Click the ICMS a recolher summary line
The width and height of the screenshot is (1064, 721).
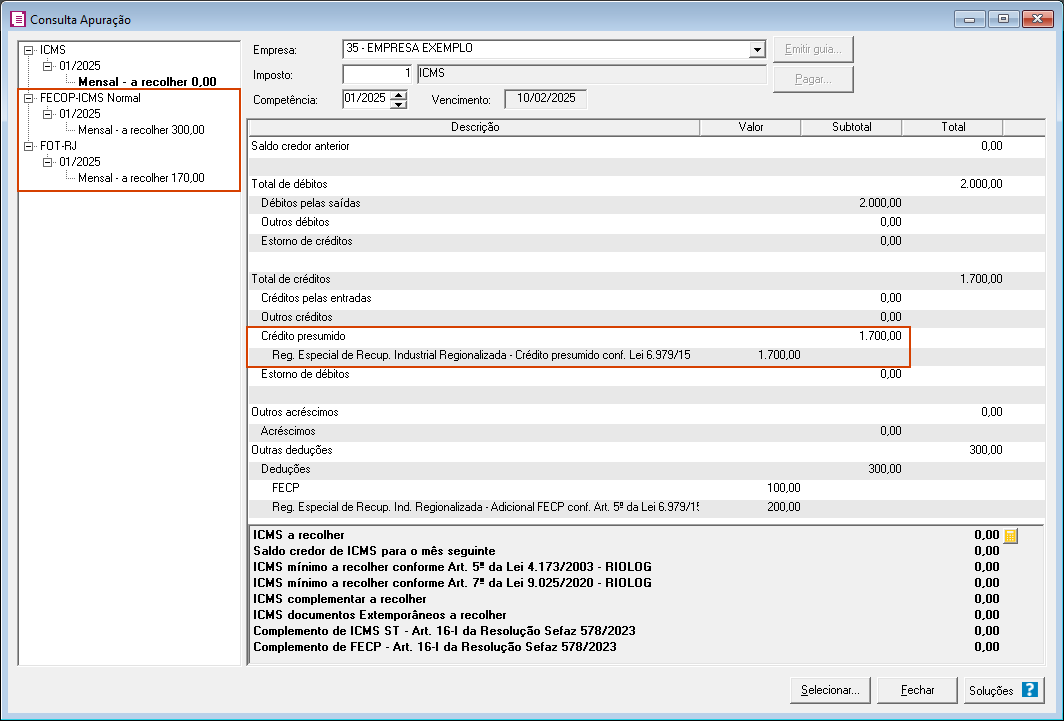(626, 535)
